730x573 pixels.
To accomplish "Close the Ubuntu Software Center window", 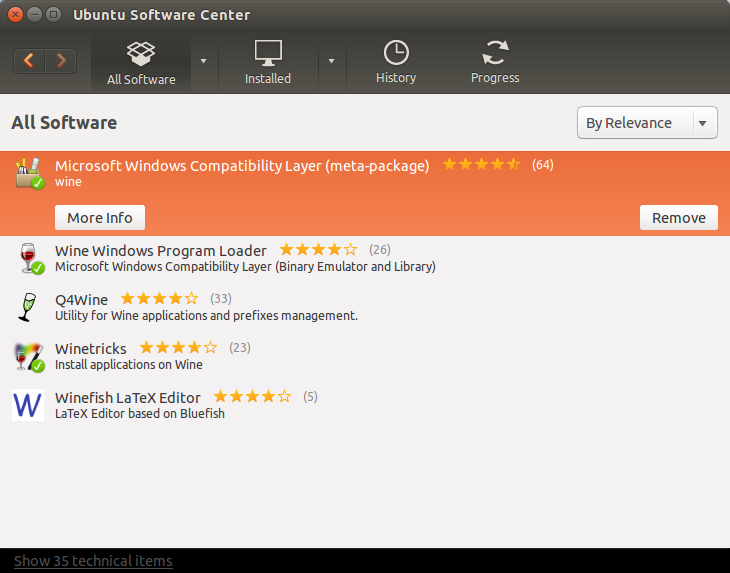I will (x=15, y=14).
